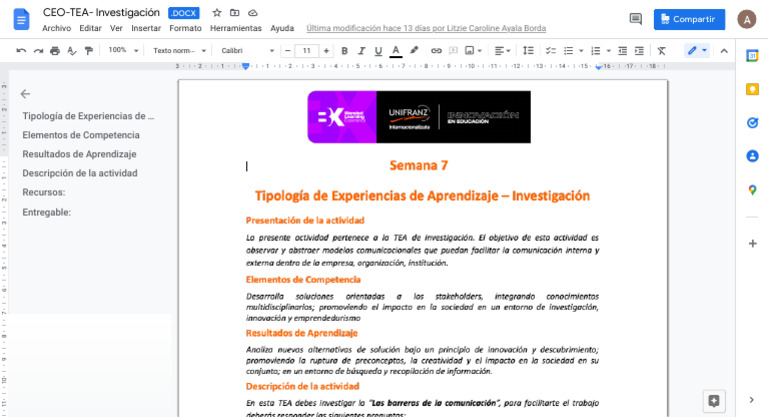The height and width of the screenshot is (417, 768).
Task: Open the Ayuda menu
Action: 282,28
